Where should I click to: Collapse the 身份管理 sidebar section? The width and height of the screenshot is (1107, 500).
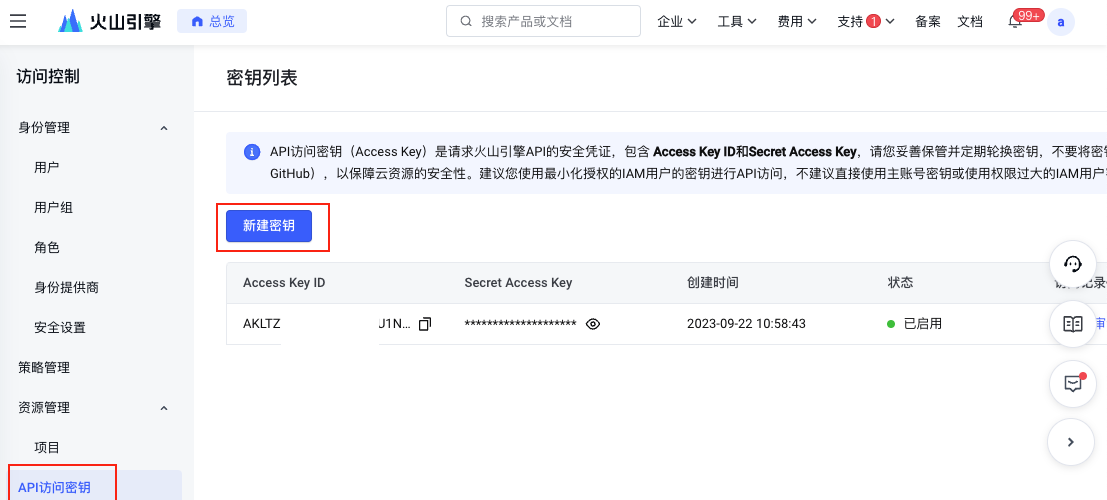(164, 128)
